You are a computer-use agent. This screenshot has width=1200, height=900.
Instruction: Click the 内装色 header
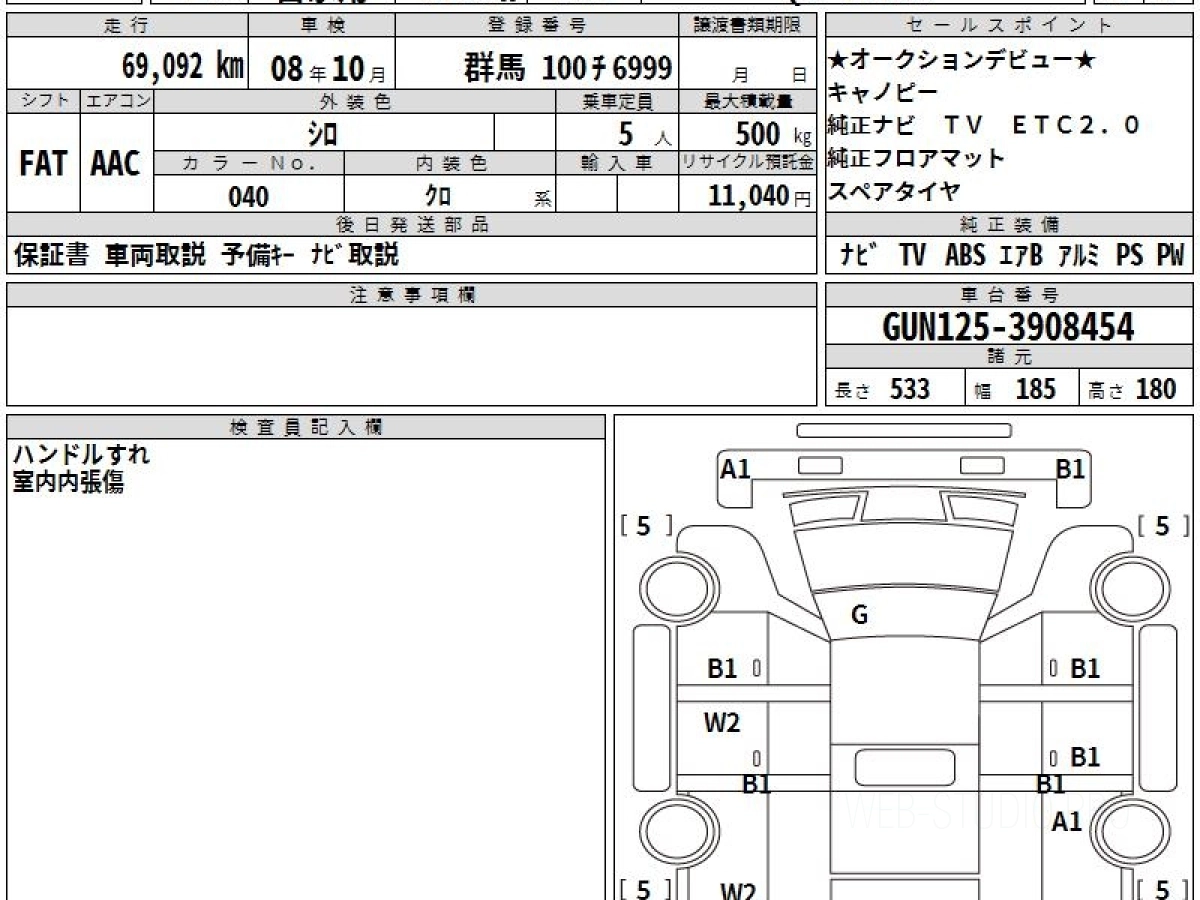[x=450, y=163]
